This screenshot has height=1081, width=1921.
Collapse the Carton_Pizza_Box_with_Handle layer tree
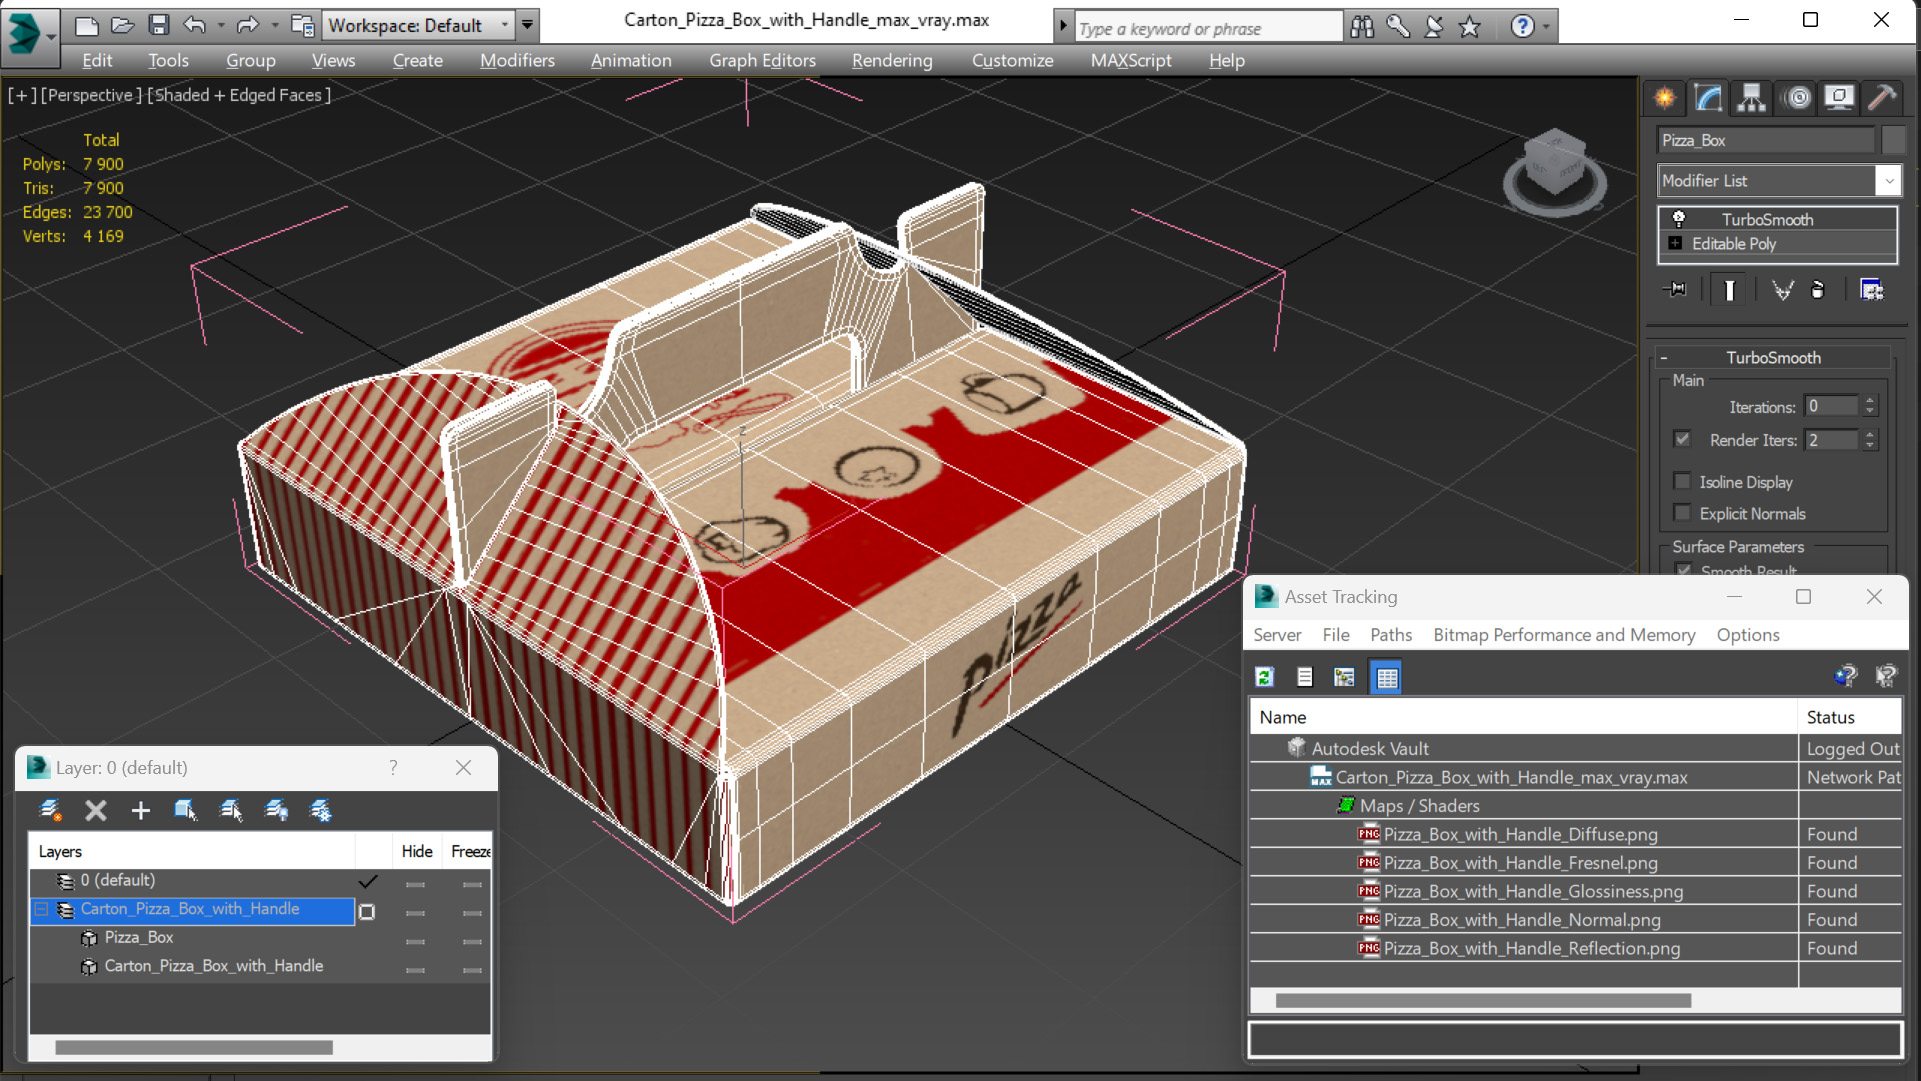[x=42, y=909]
